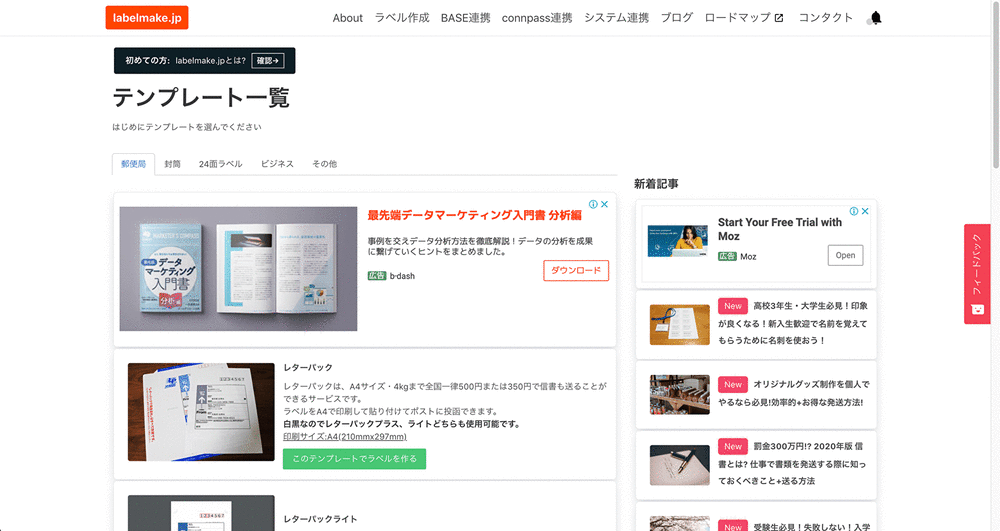Click the データマーケティング book ad image
Viewport: 1000px width, 531px height.
coord(238,268)
